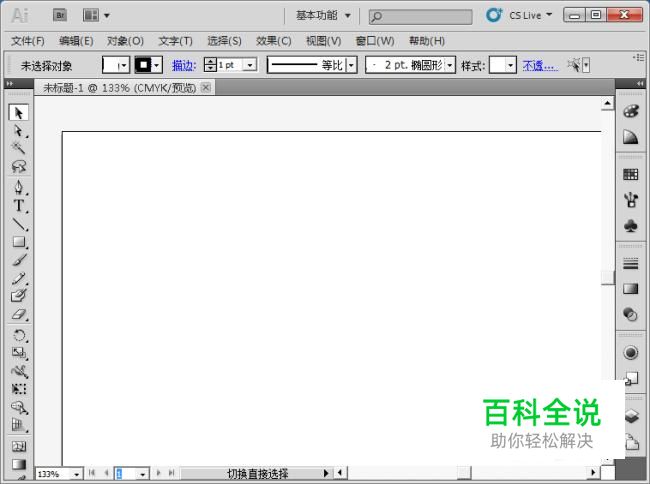
Task: Open the Gradient panel icon
Action: pyautogui.click(x=631, y=289)
